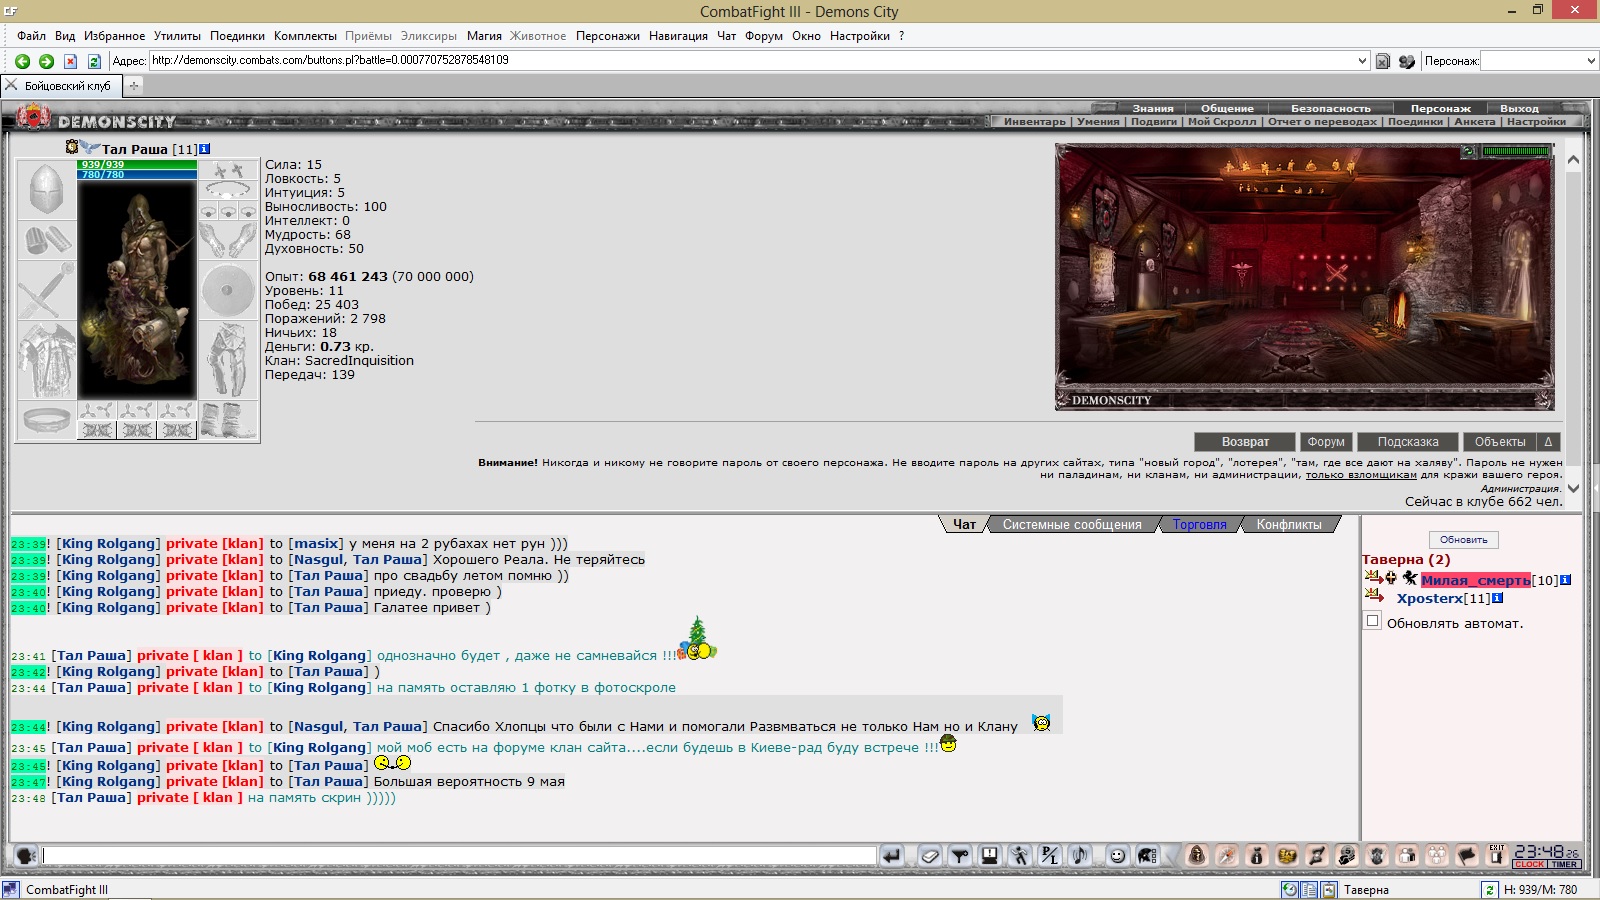Click the Возврат button
This screenshot has height=900, width=1600.
pos(1245,442)
